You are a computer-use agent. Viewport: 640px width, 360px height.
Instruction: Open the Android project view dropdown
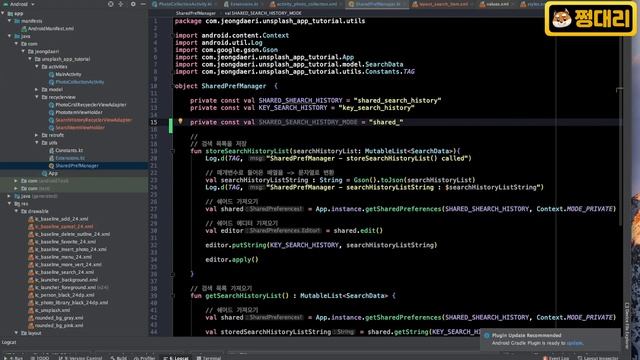click(19, 4)
